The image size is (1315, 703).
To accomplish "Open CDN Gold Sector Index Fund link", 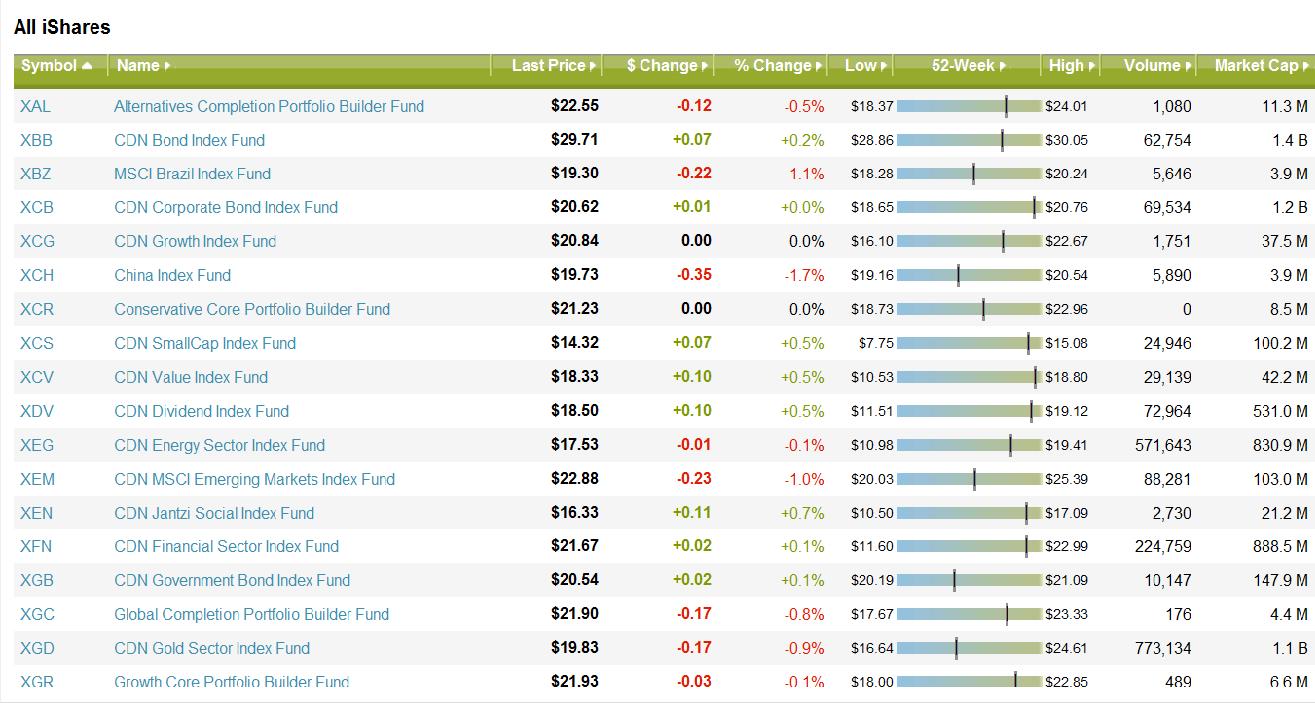I will click(x=212, y=648).
